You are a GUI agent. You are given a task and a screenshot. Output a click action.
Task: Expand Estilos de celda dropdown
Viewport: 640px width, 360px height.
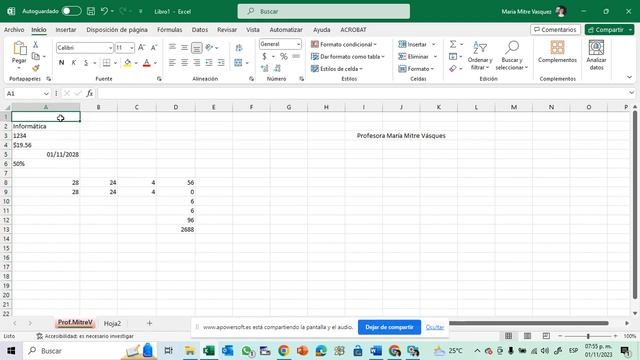pos(361,69)
